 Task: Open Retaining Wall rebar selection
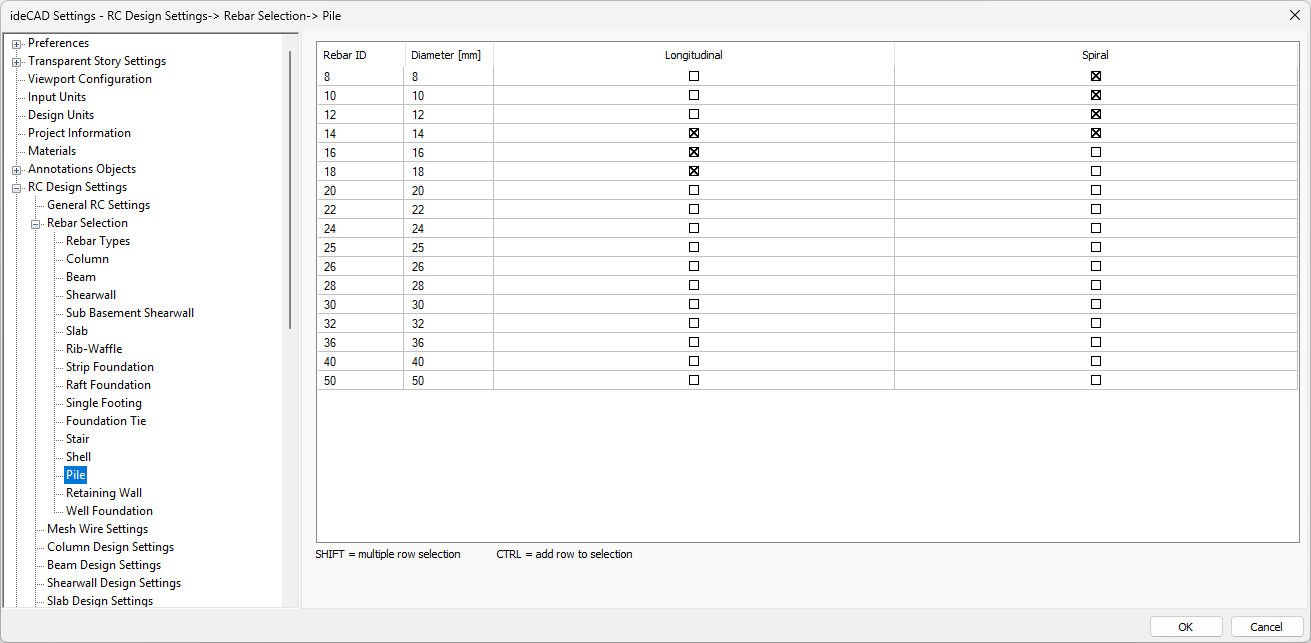104,493
